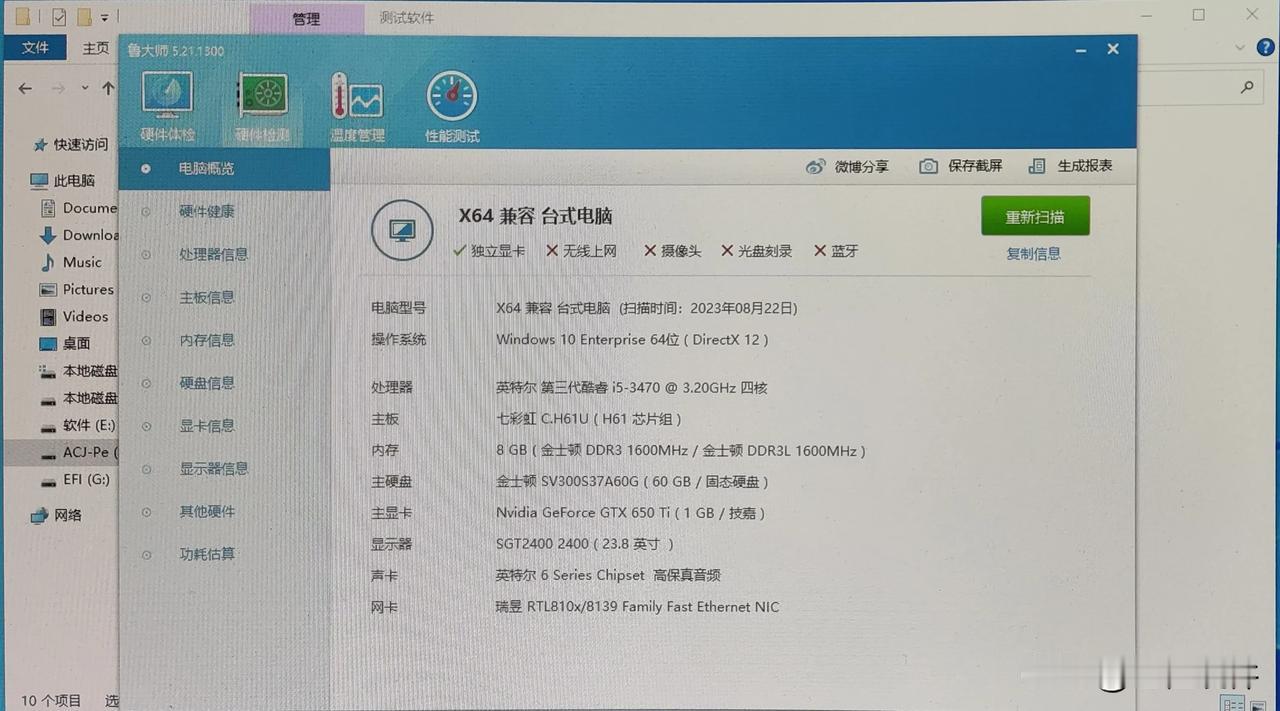Click the 独立显卡 feature indicator
Image resolution: width=1280 pixels, height=711 pixels.
click(489, 251)
